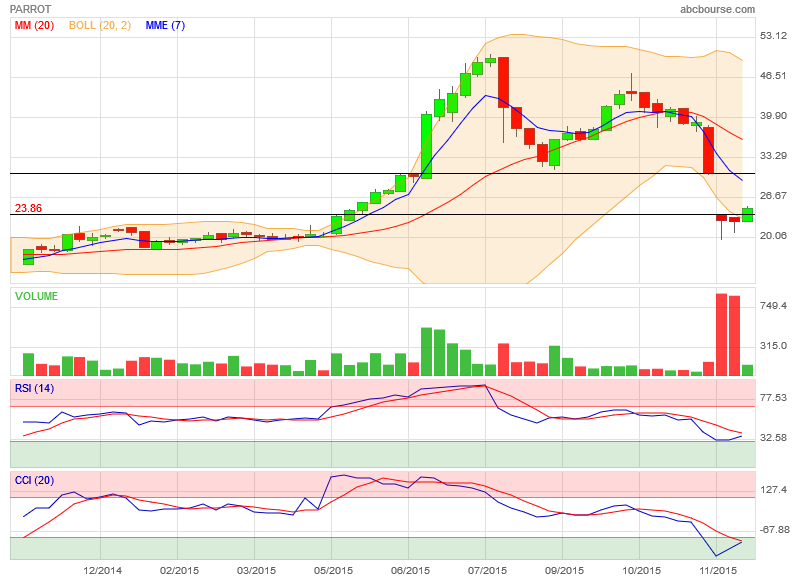Click the 77.53 RSI axis value
The image size is (800, 580).
coord(773,397)
